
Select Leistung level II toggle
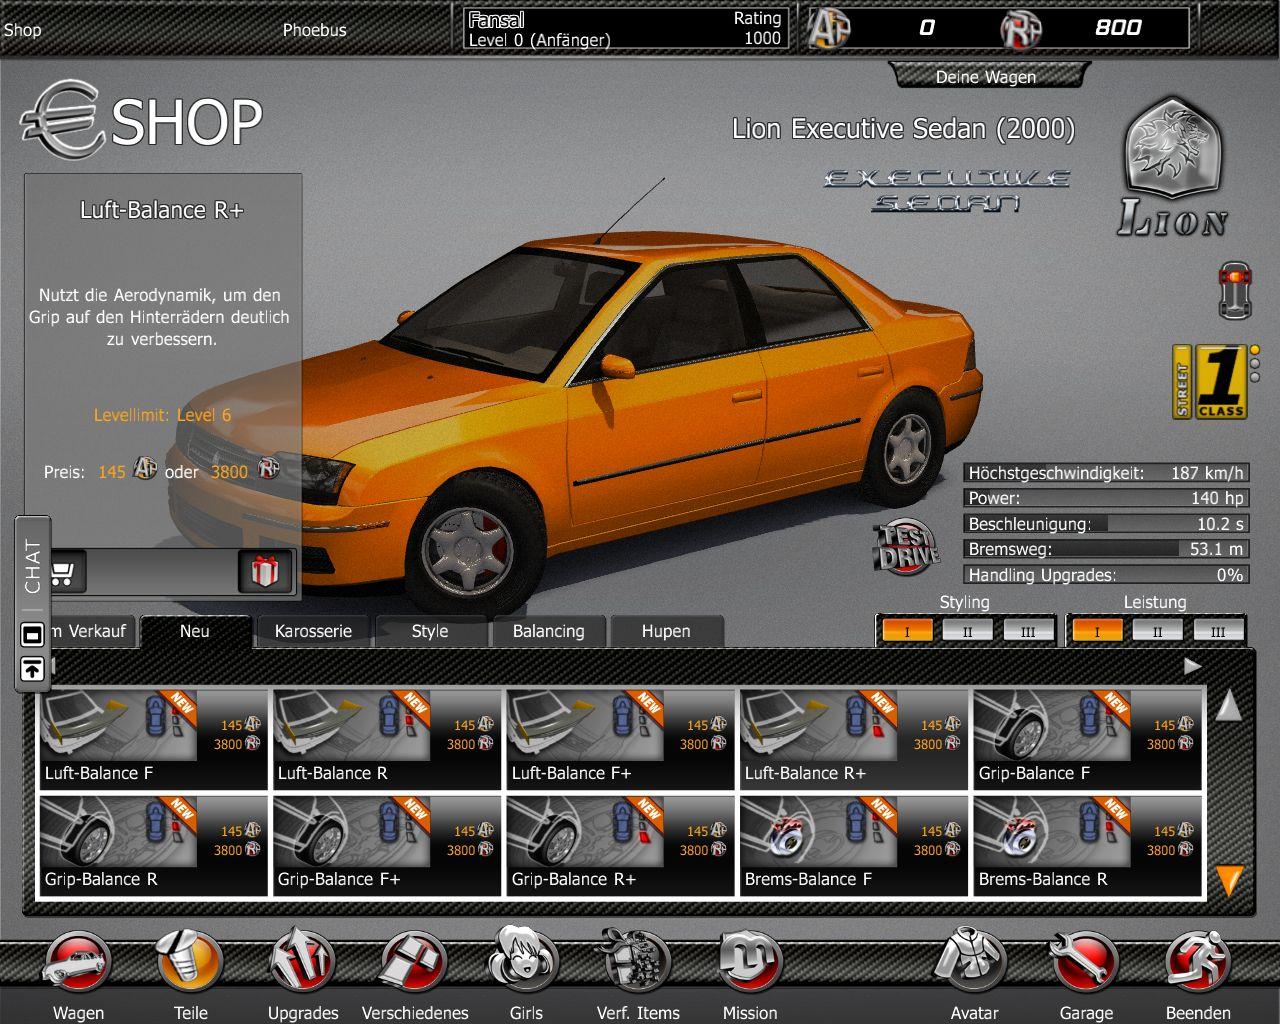pyautogui.click(x=1157, y=631)
